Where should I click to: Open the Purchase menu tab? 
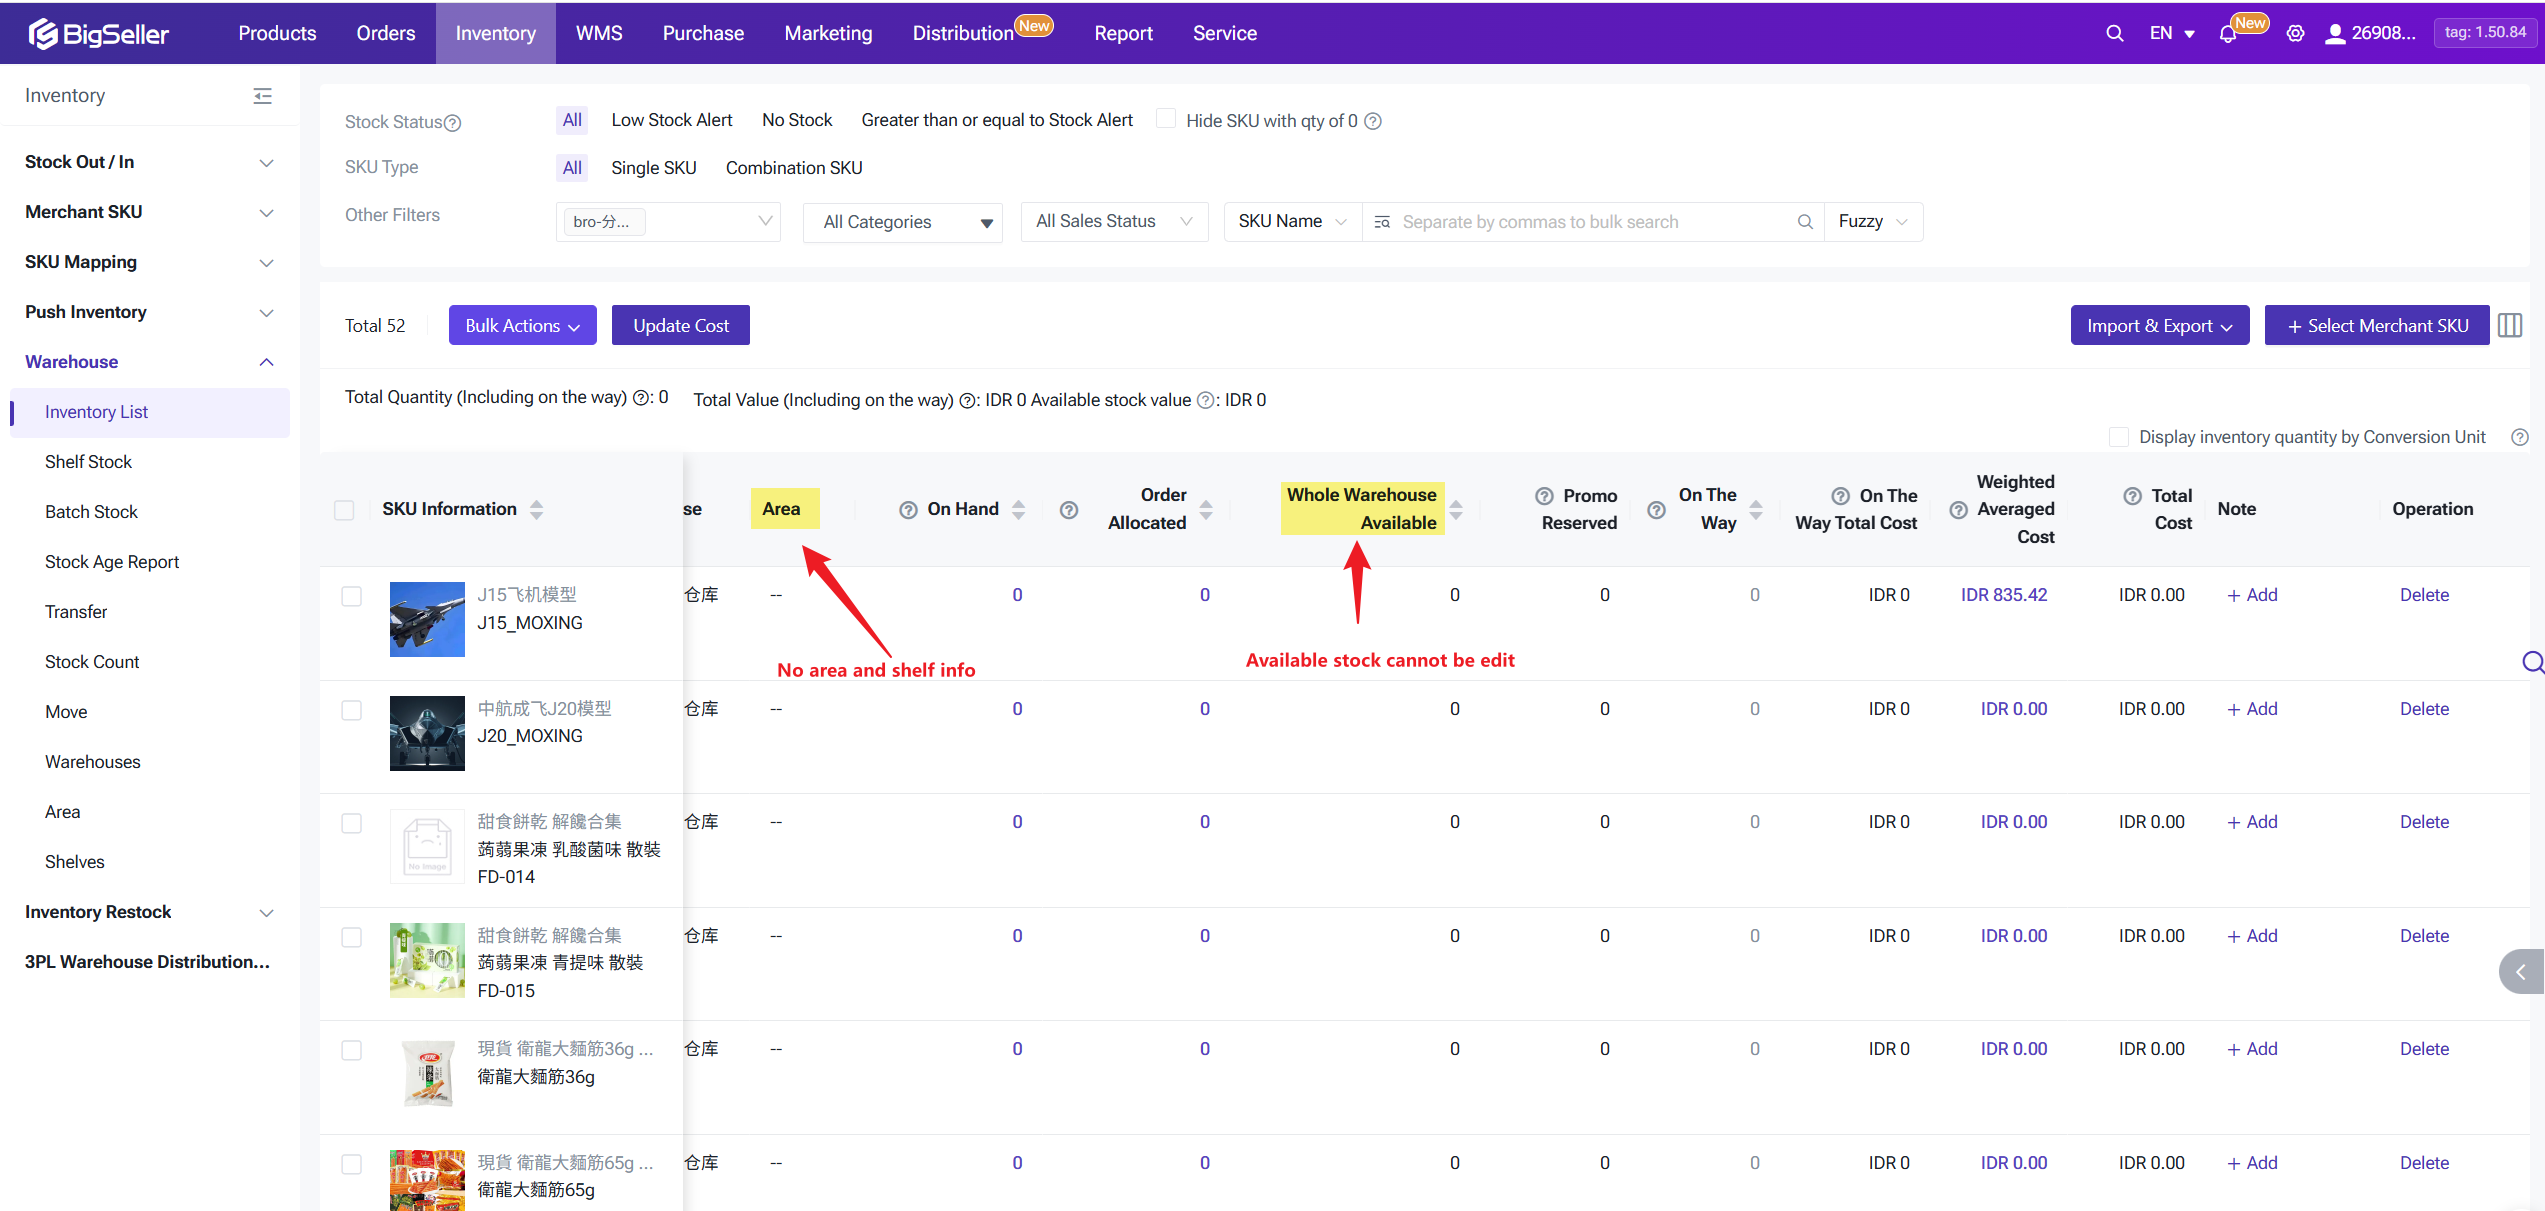[703, 33]
